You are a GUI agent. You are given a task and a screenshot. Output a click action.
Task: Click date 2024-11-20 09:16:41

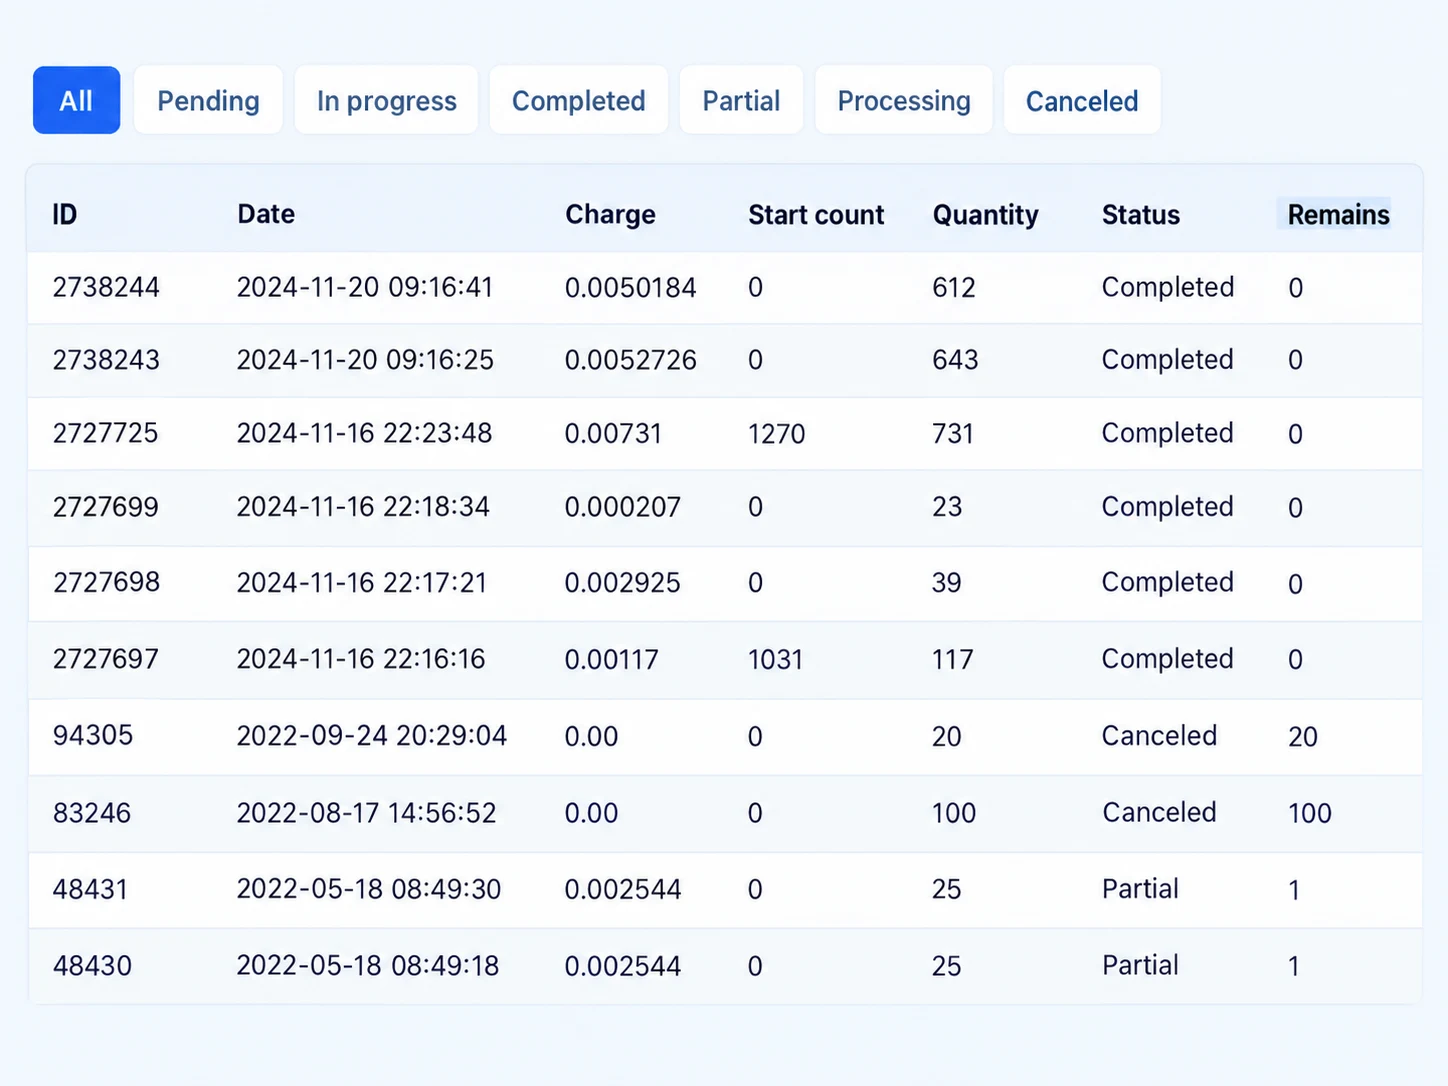(x=365, y=287)
